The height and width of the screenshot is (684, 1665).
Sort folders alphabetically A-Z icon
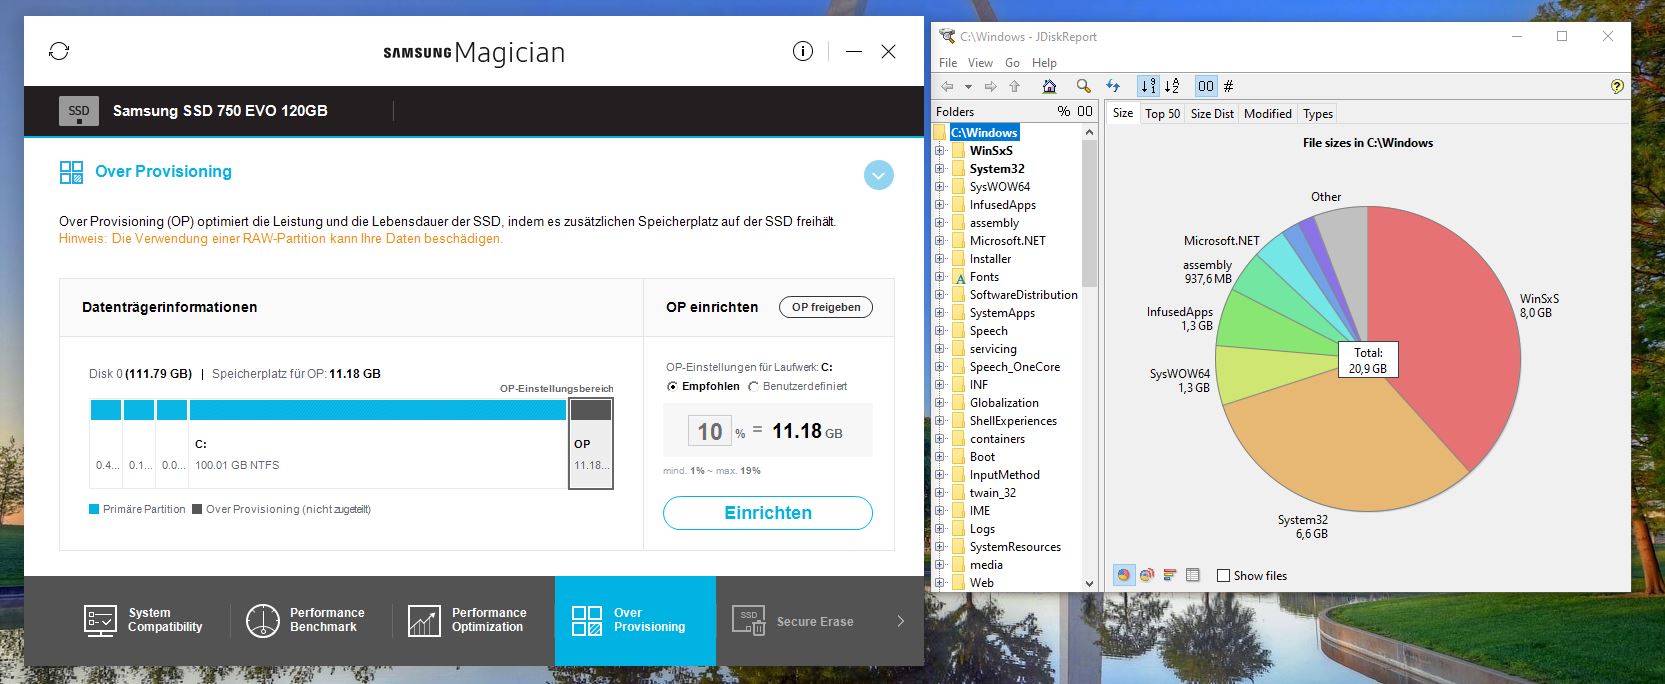click(1172, 86)
